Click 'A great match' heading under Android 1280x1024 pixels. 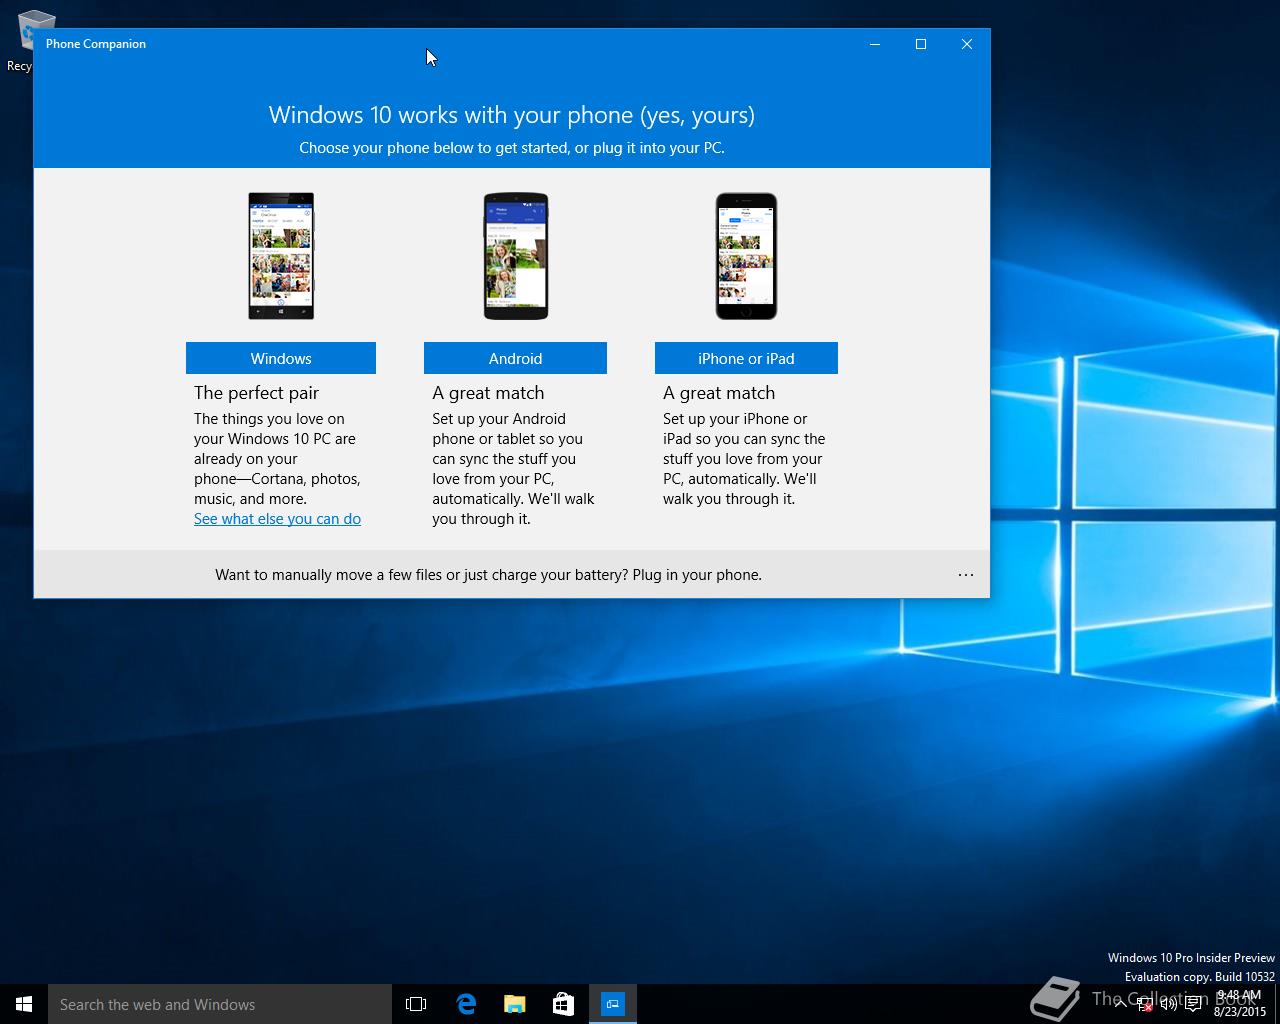pyautogui.click(x=488, y=393)
